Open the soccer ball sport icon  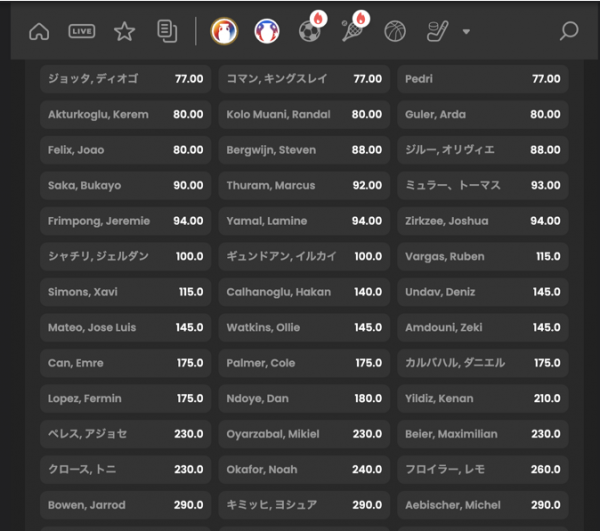click(310, 31)
